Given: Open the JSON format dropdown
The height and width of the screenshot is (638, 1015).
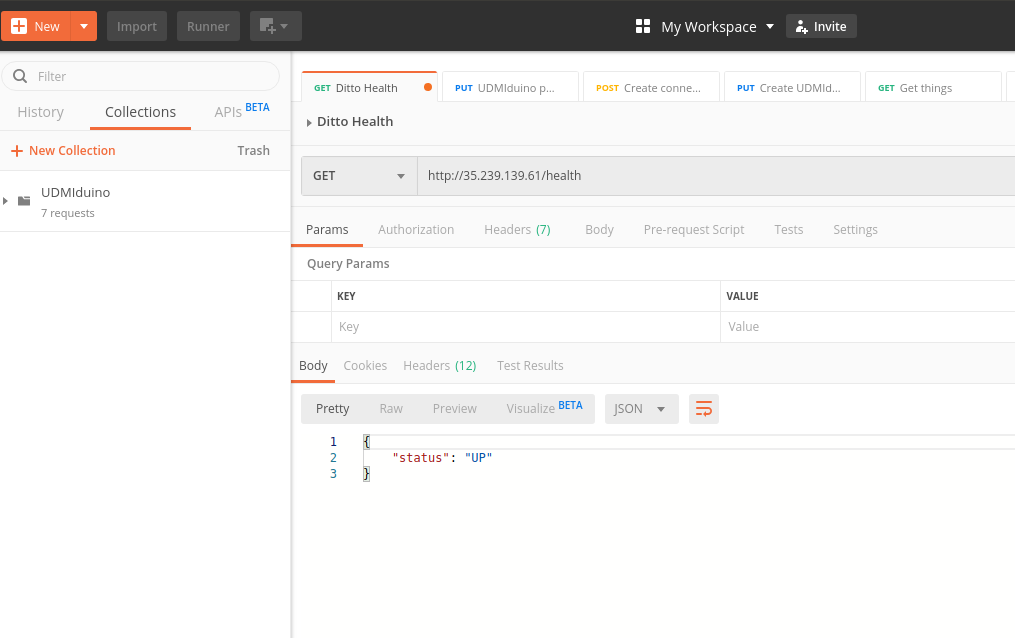Looking at the screenshot, I should [x=641, y=409].
